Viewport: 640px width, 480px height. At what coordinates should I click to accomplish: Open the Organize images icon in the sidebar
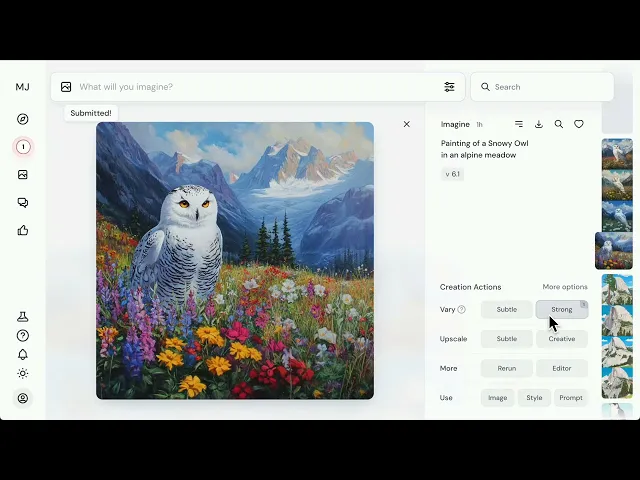point(23,175)
